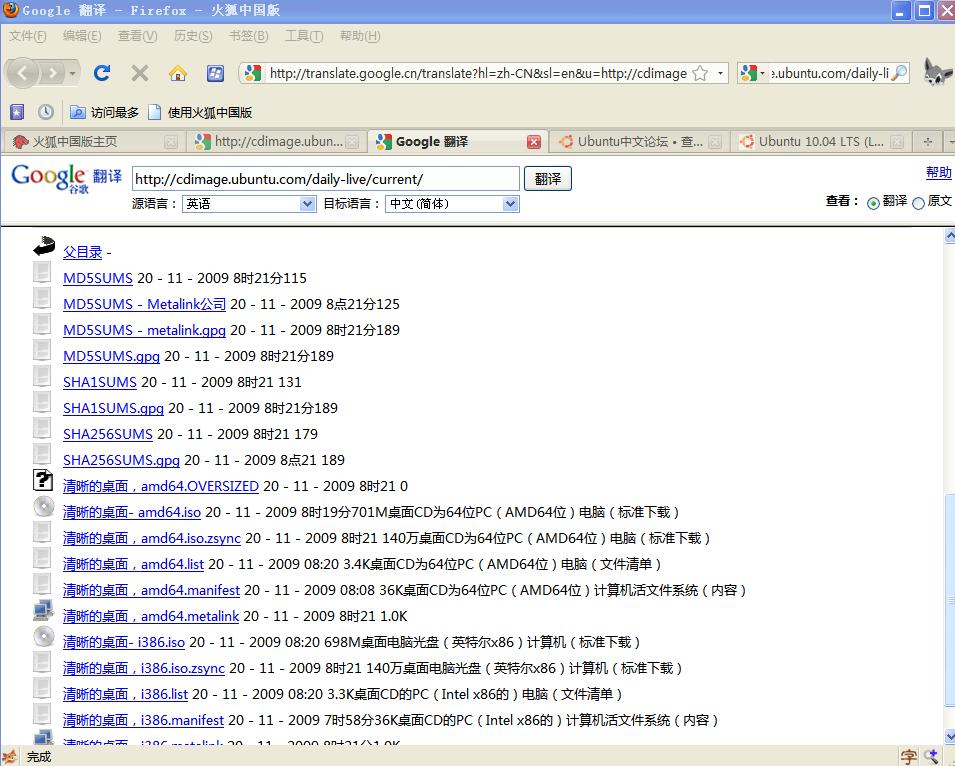Screen dimensions: 955x766
Task: Open the 编辑(E) menu
Action: pyautogui.click(x=82, y=36)
